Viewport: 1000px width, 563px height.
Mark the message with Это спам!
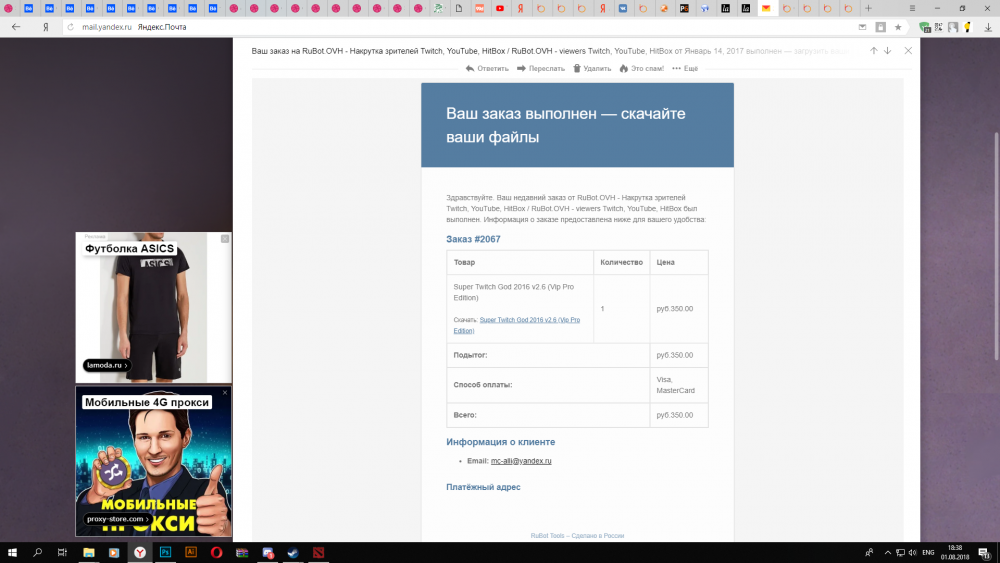click(x=641, y=69)
